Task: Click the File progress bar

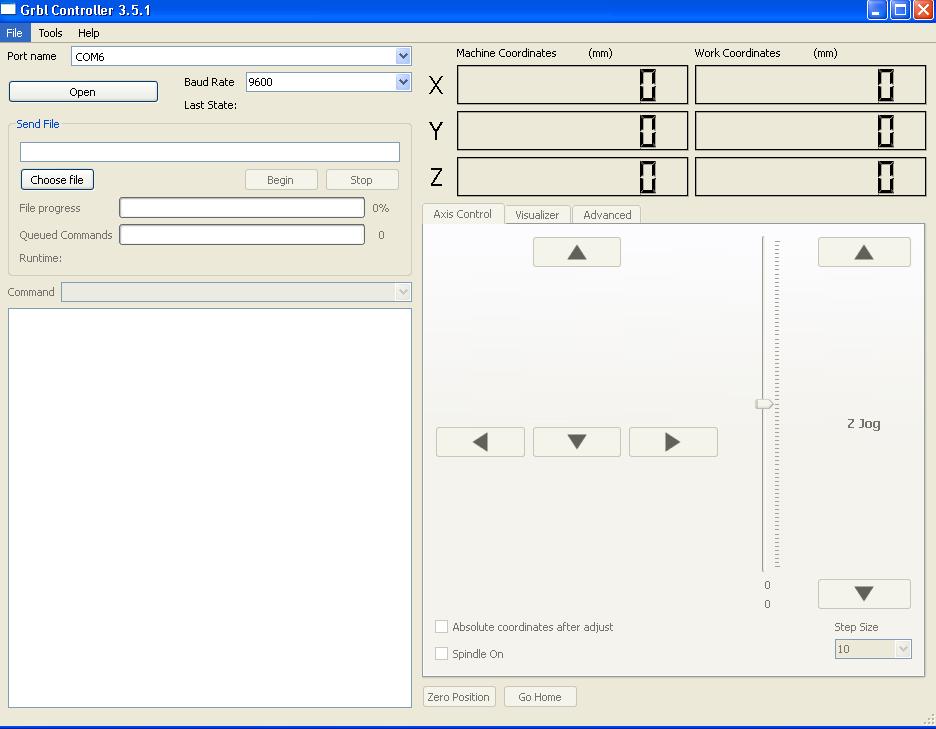Action: tap(242, 208)
